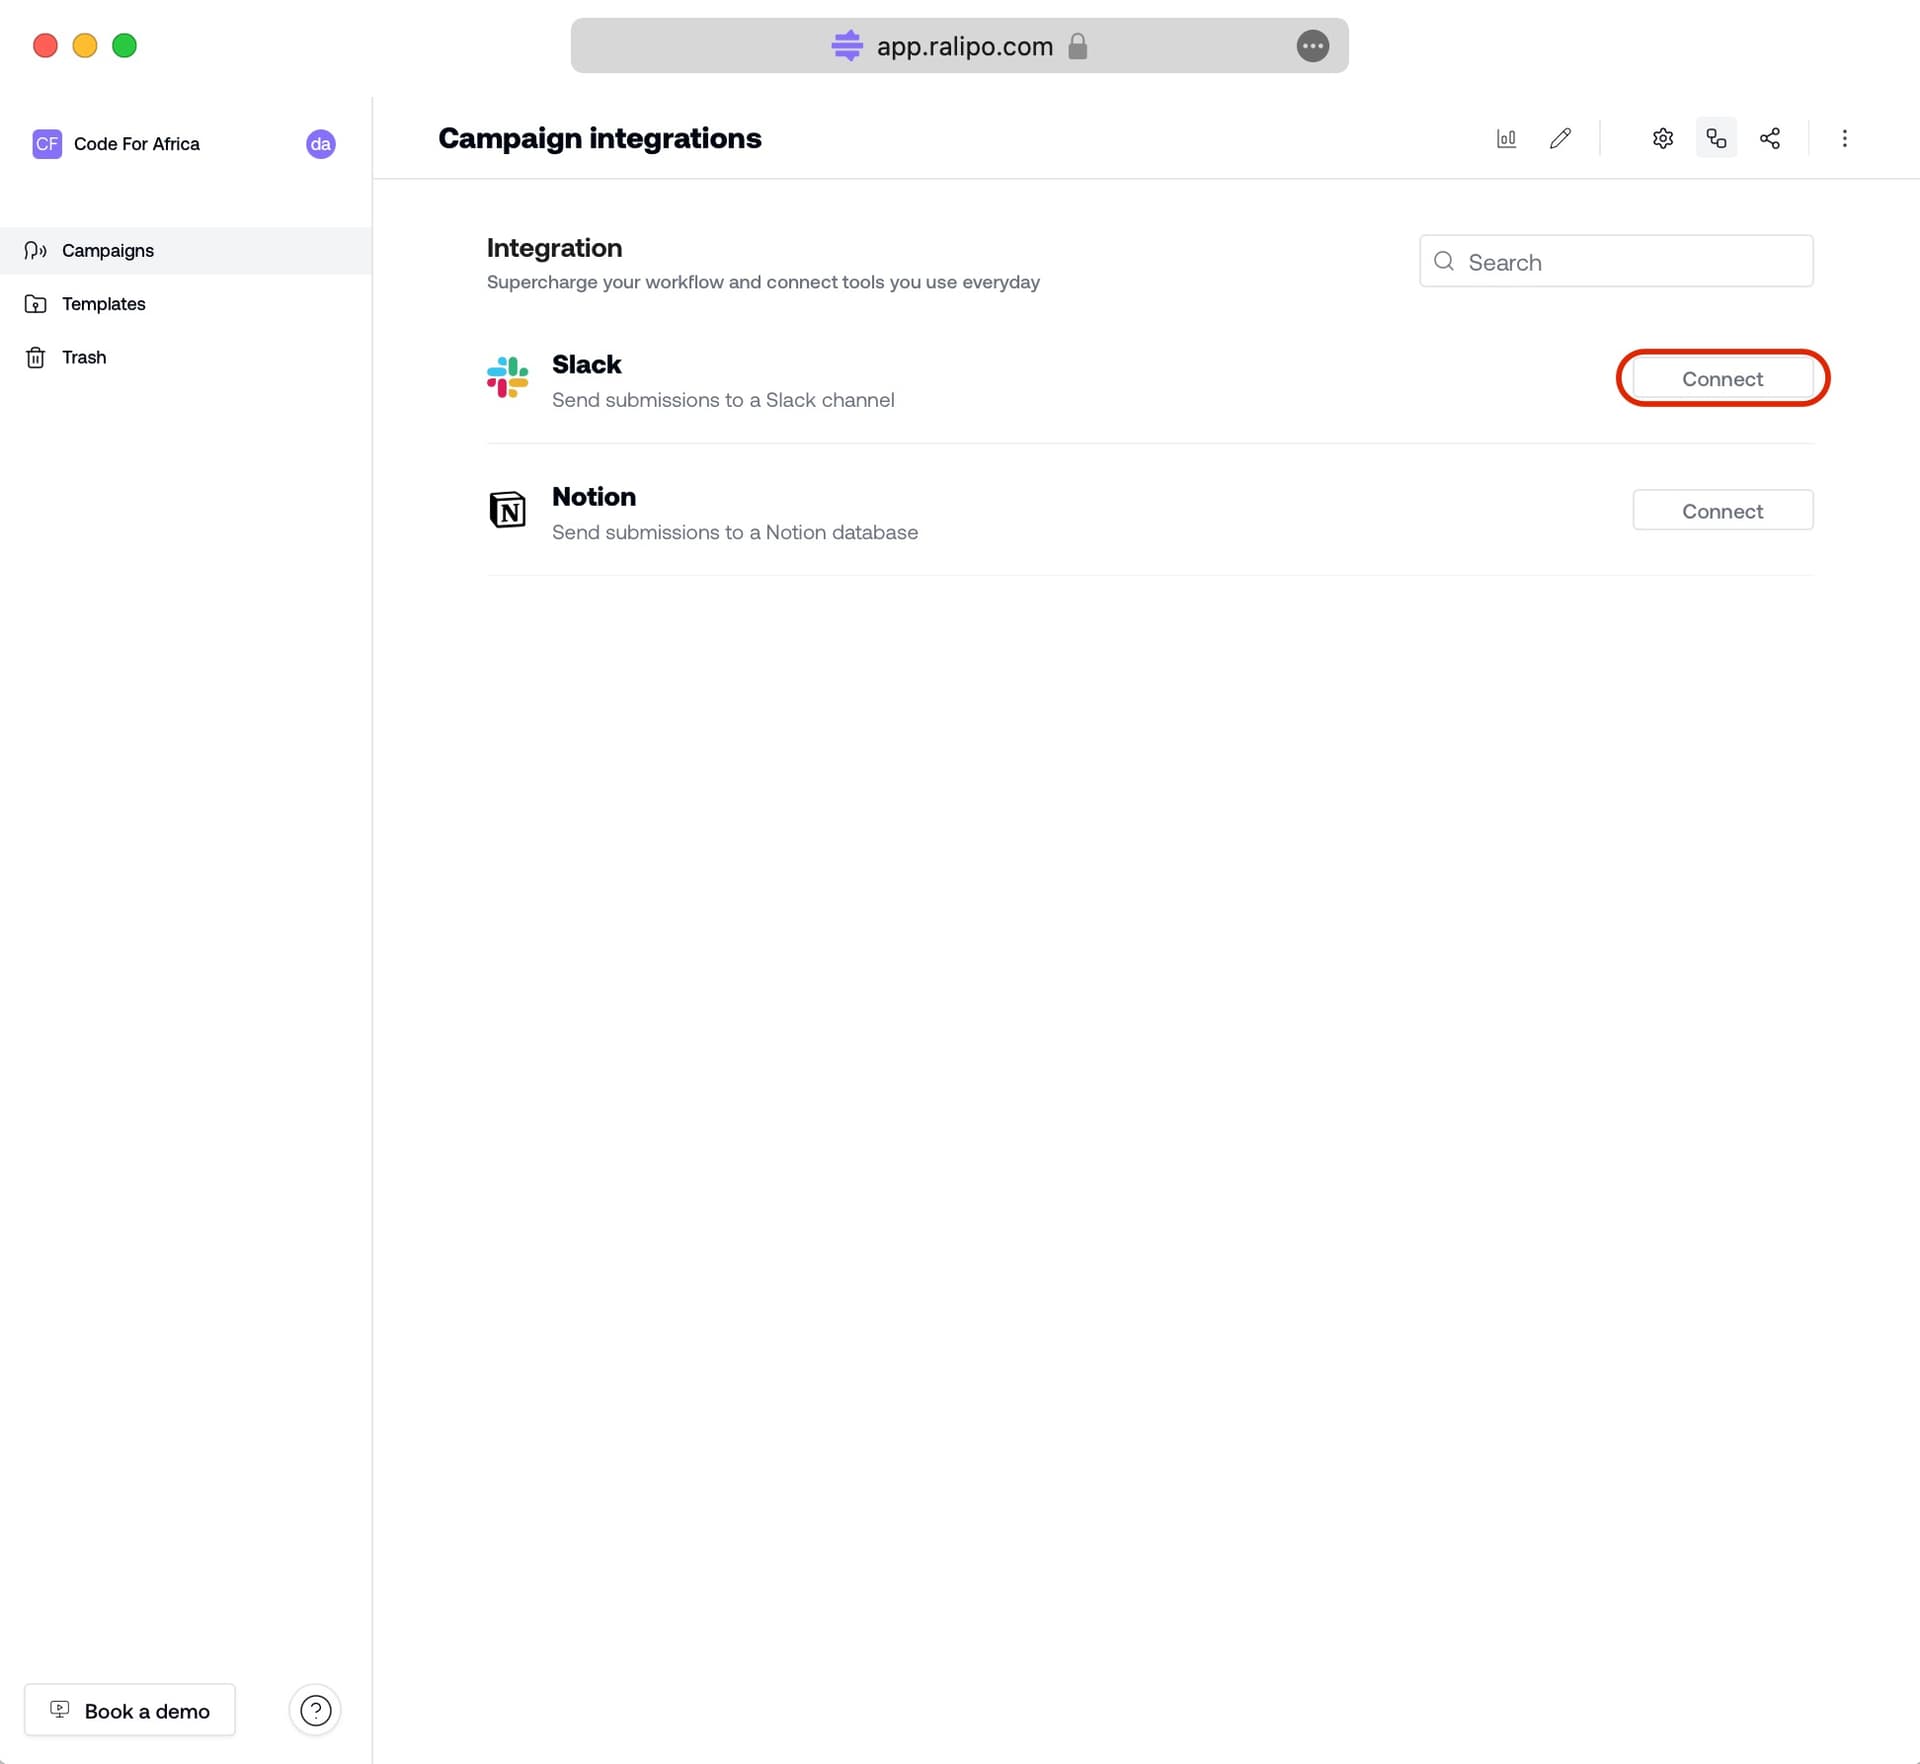Open the three-dot more options menu
The width and height of the screenshot is (1920, 1764).
coord(1844,138)
